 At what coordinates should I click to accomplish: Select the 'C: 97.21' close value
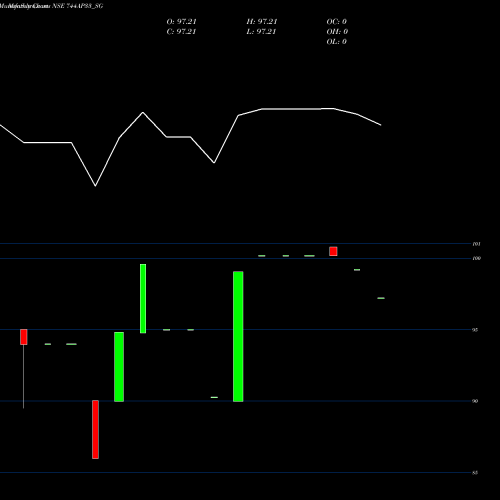(181, 32)
